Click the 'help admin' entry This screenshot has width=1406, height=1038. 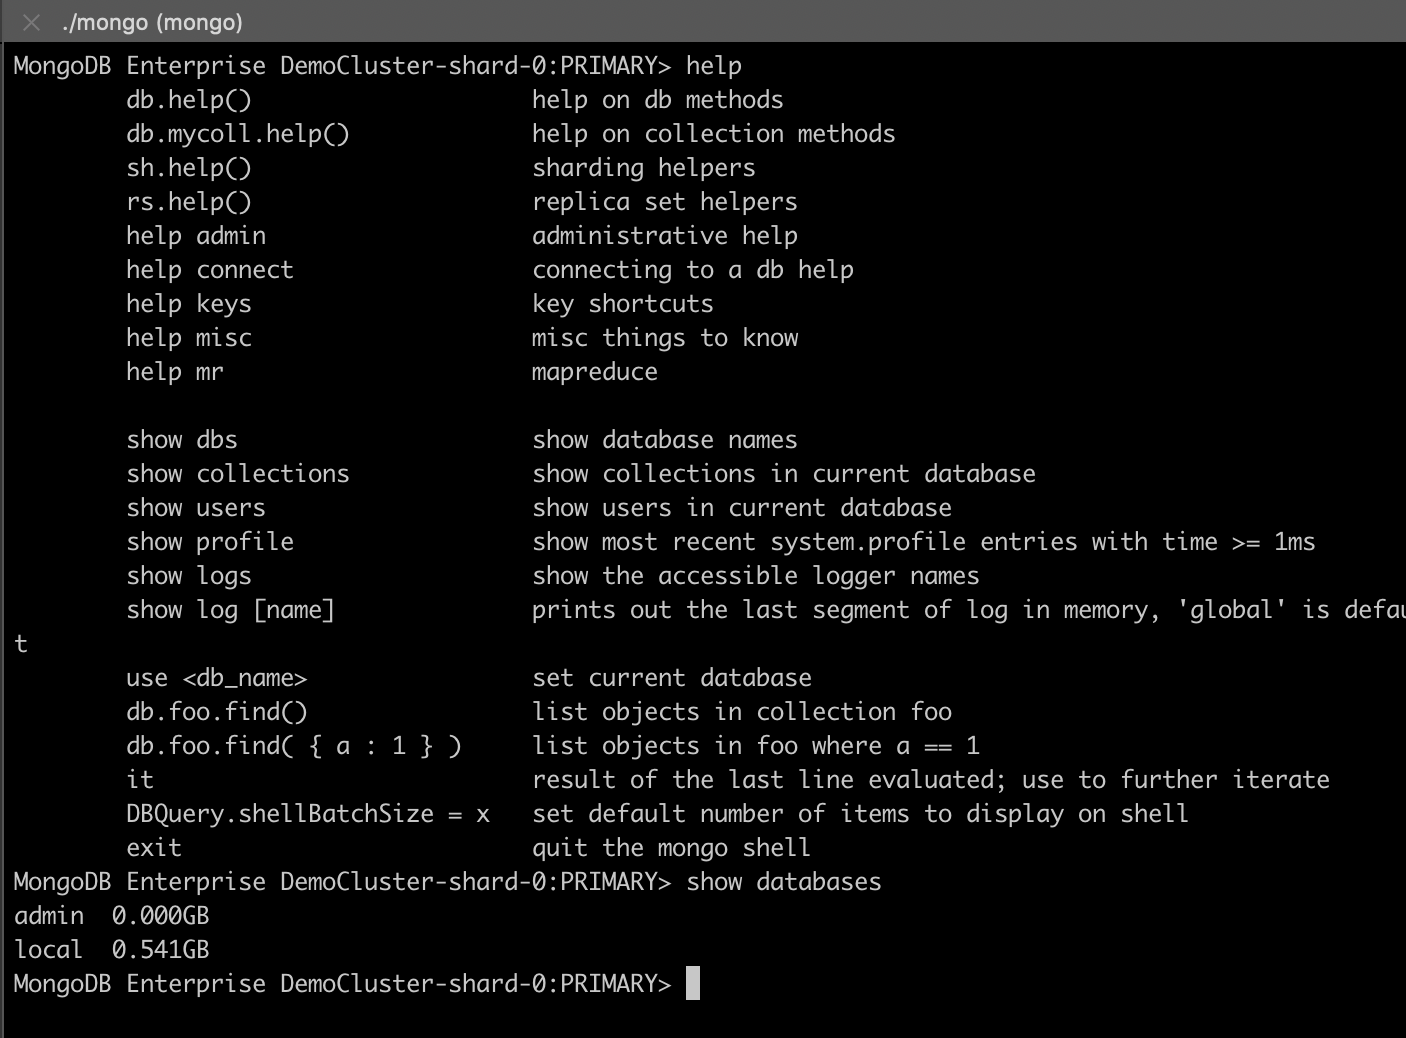(x=196, y=236)
